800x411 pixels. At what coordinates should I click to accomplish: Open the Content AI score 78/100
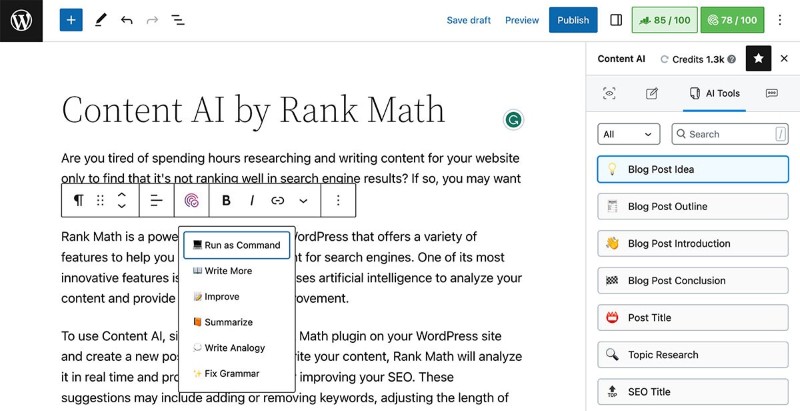pos(732,20)
